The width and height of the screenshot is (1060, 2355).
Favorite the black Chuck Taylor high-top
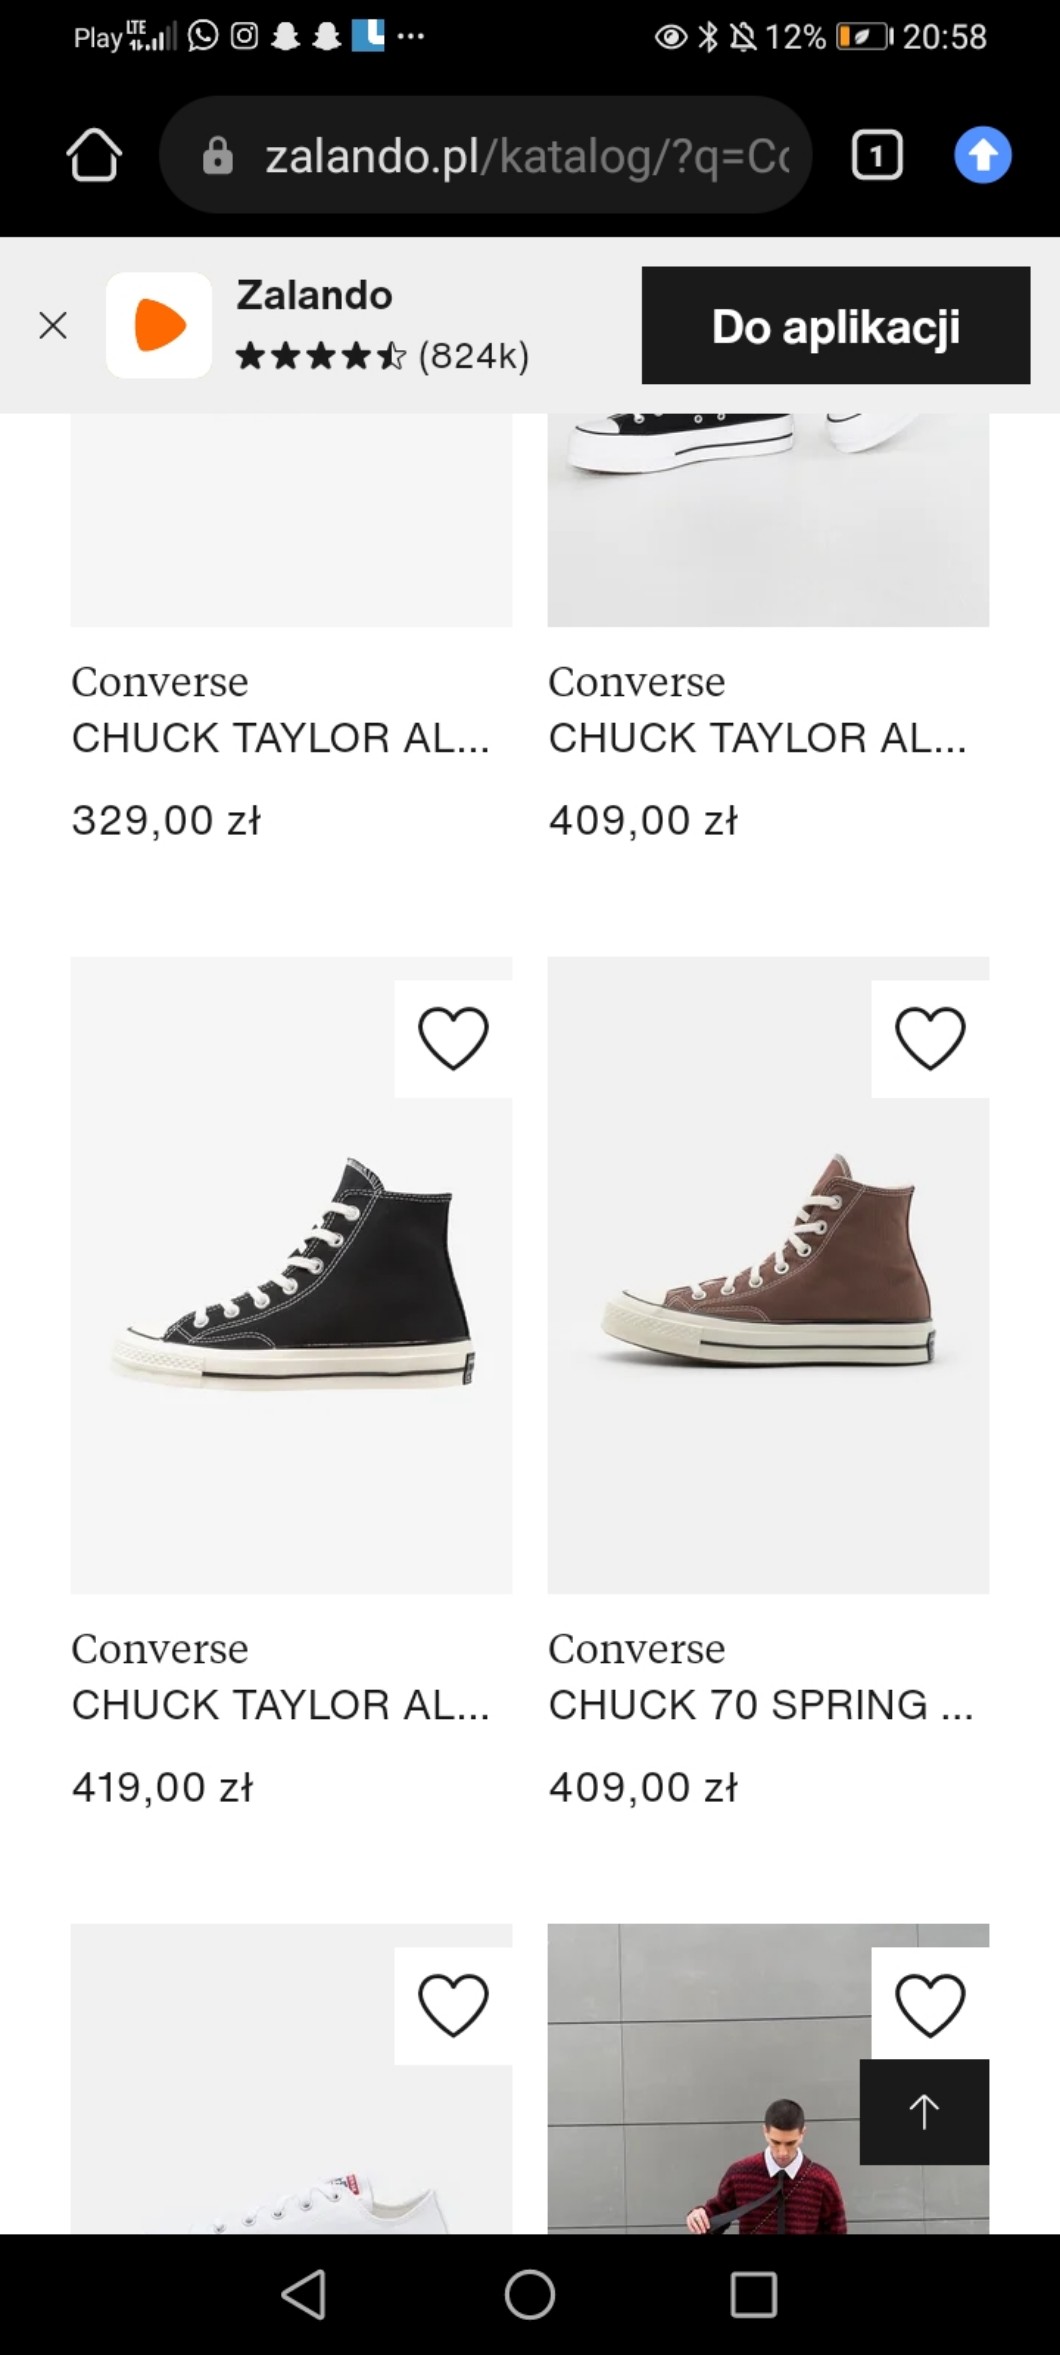(453, 1038)
